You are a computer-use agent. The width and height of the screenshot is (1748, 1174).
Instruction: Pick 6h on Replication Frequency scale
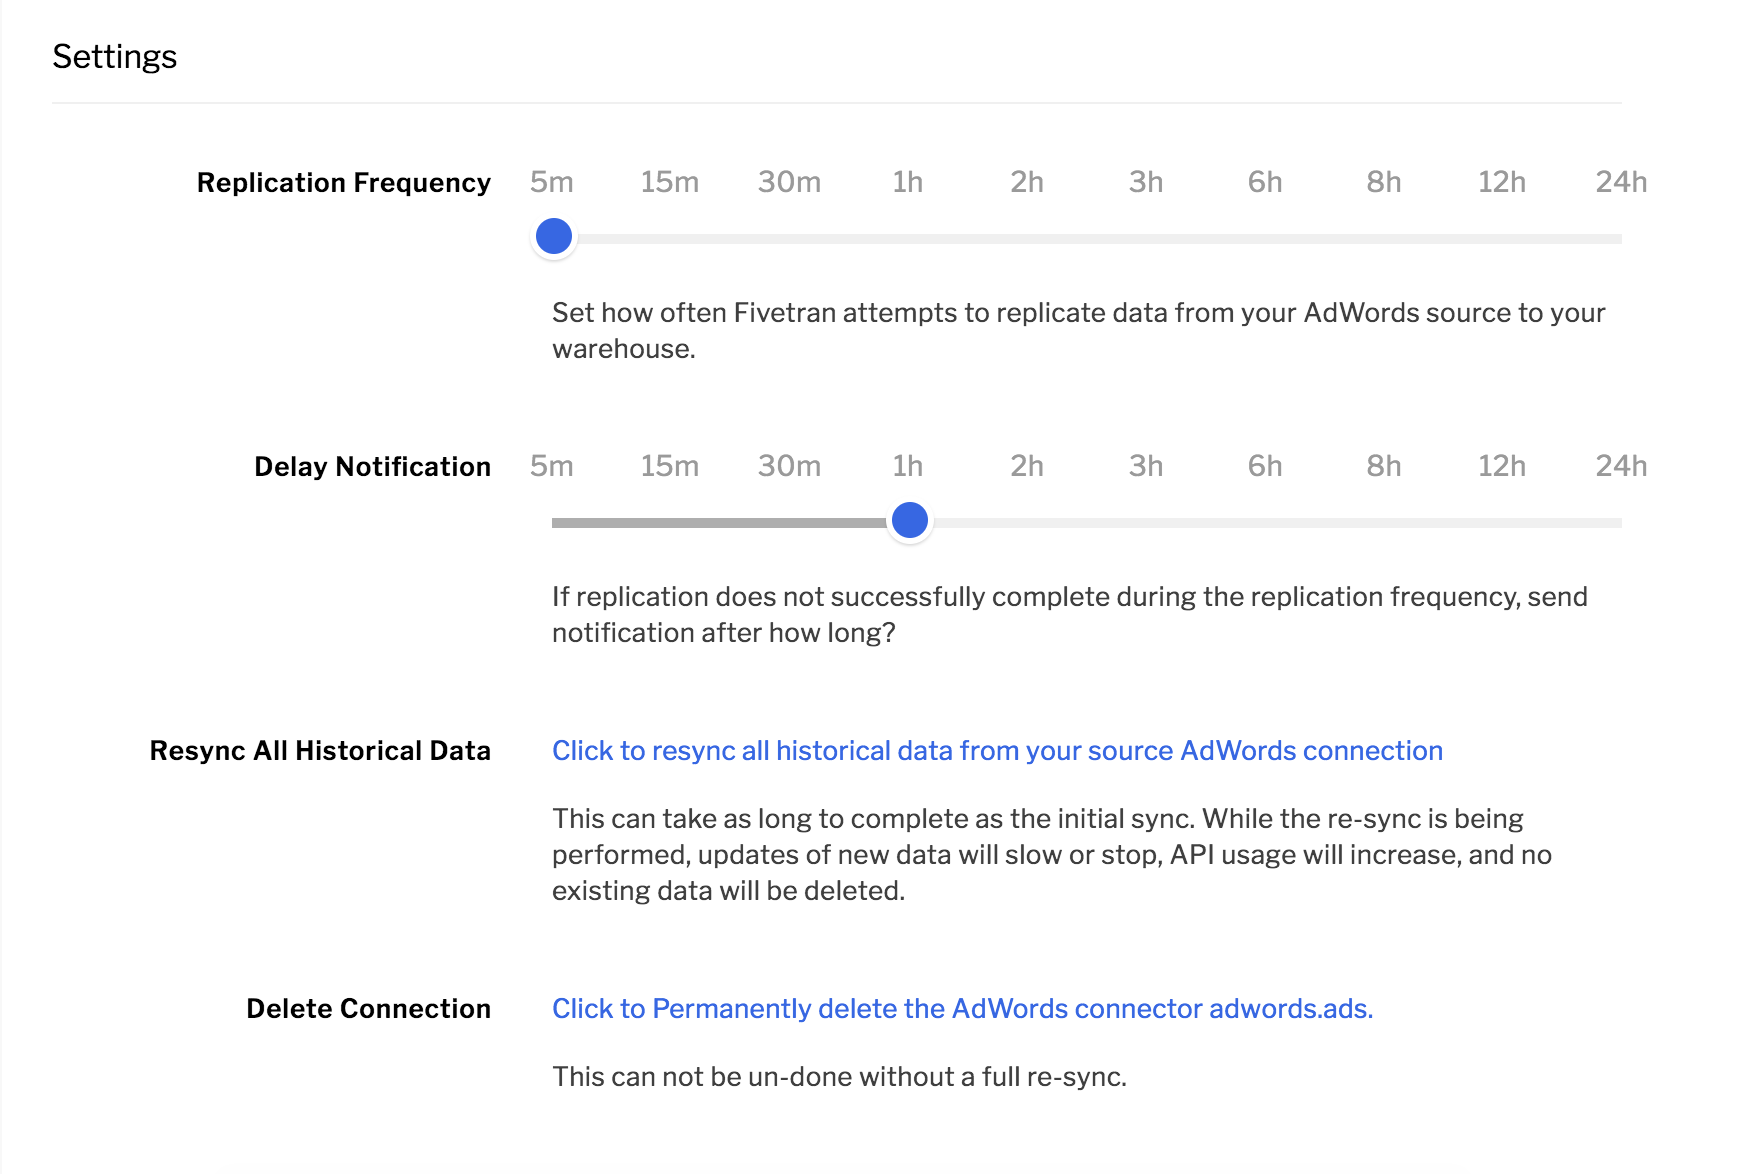(1265, 182)
